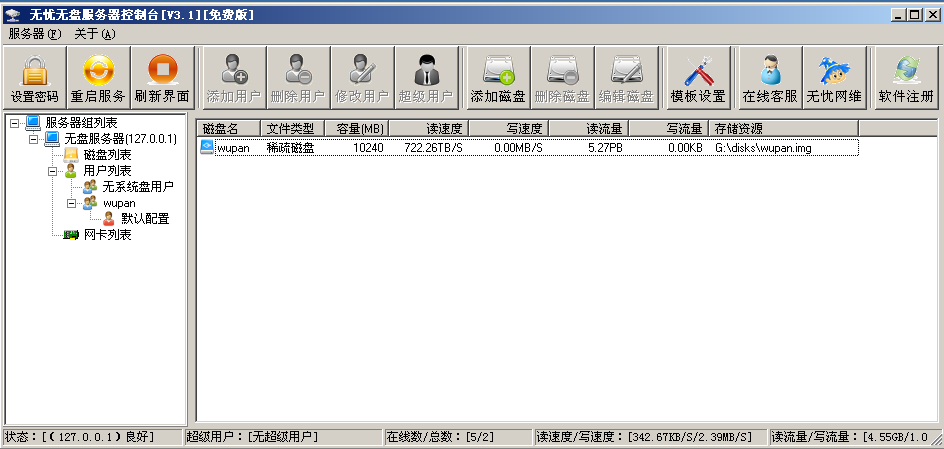Sort by 读速度 column header
This screenshot has width=944, height=449.
point(429,128)
